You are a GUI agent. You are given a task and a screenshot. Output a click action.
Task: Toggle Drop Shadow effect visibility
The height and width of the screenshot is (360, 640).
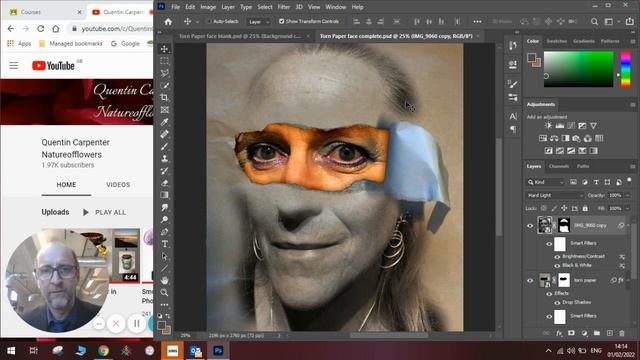(x=557, y=303)
